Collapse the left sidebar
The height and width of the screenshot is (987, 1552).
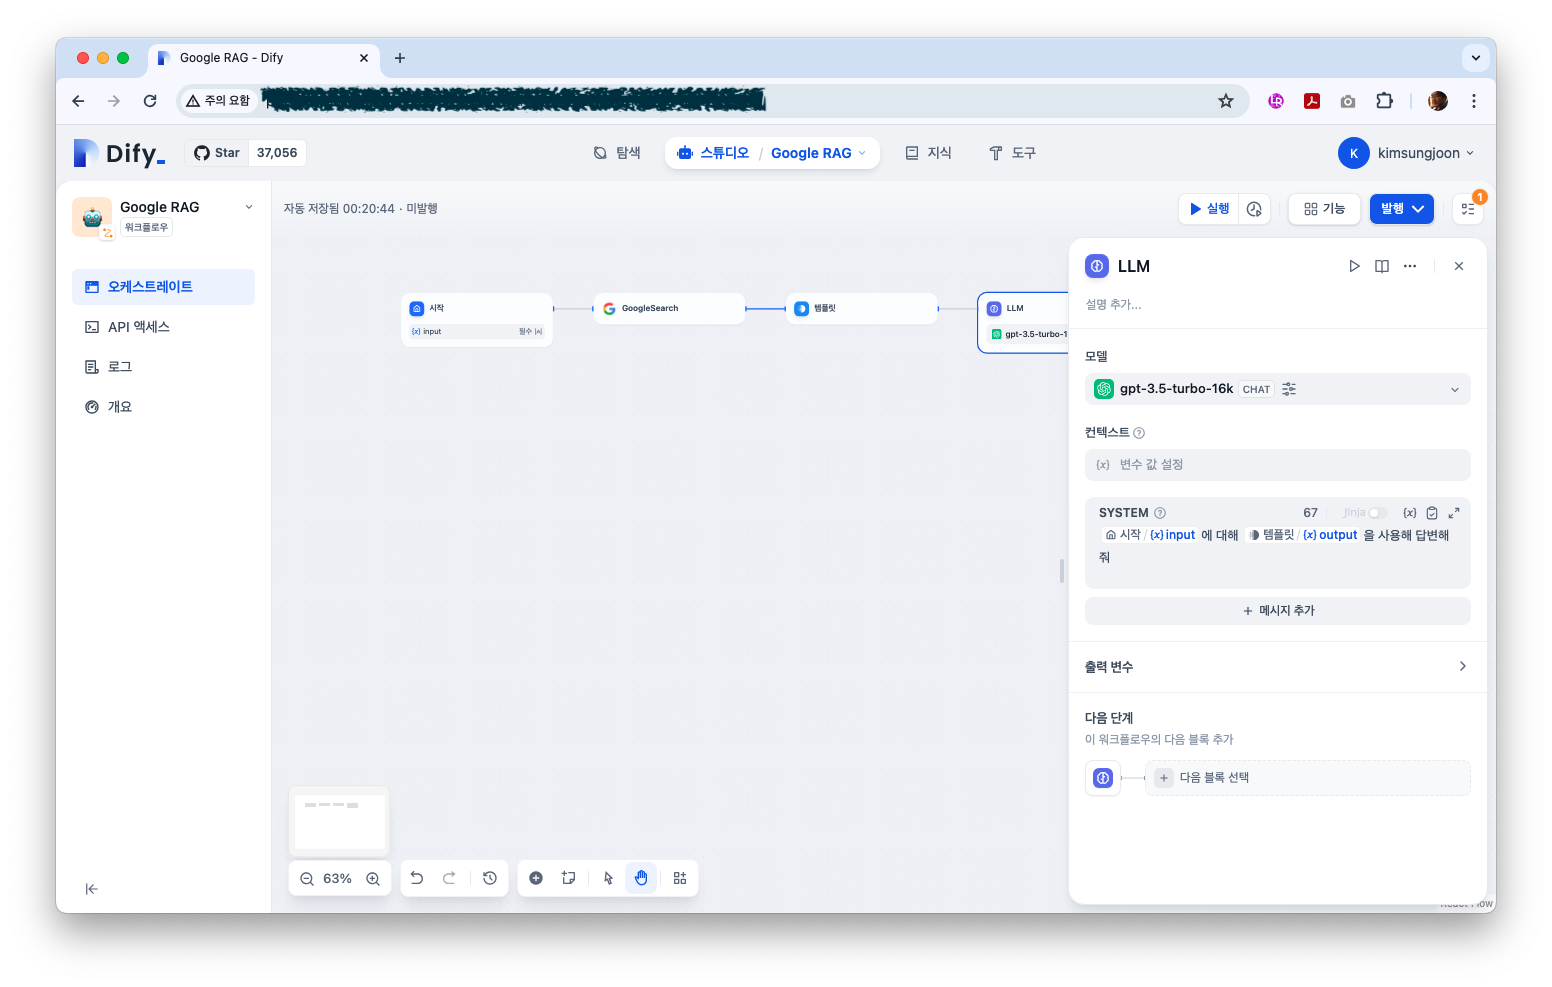[92, 889]
